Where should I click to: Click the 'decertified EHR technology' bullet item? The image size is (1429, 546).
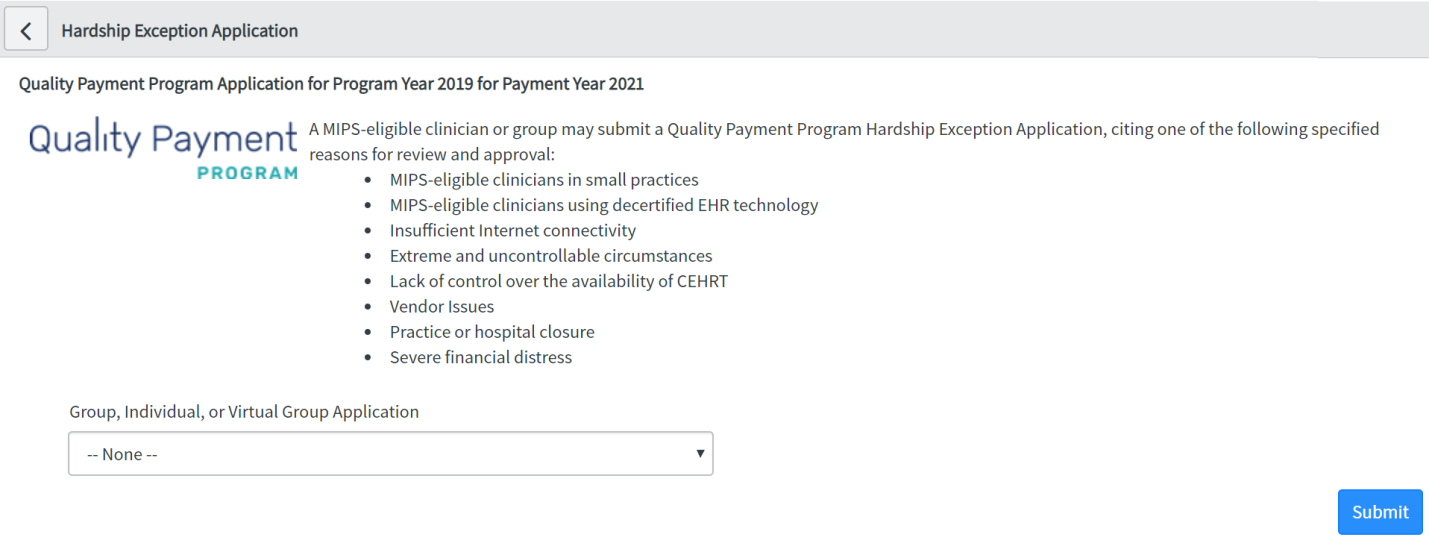[604, 205]
